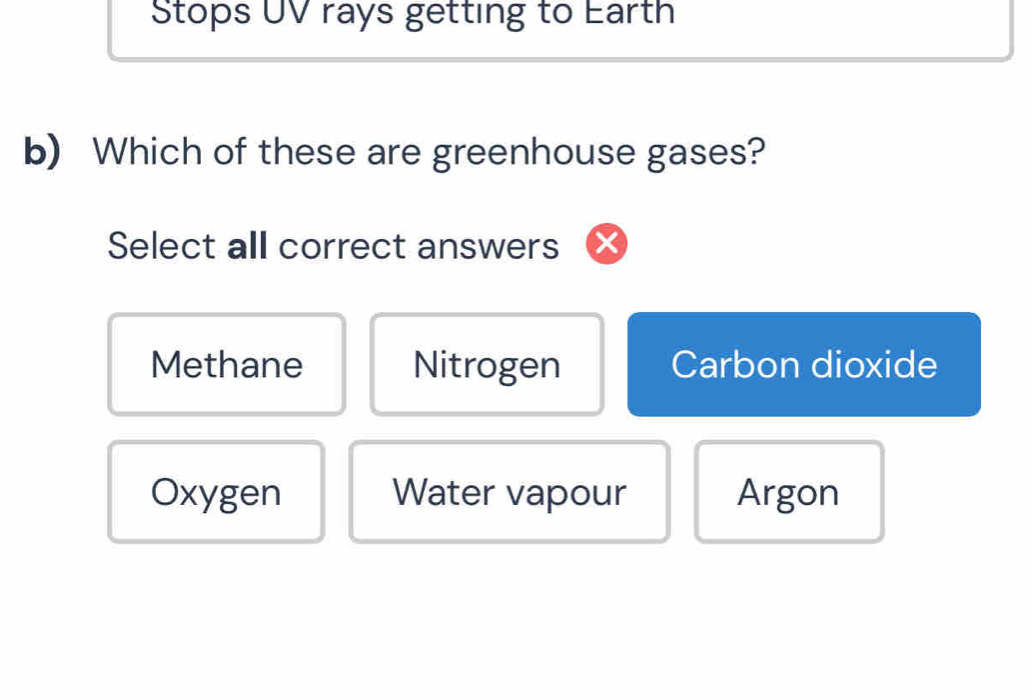Viewport: 1032px width, 700px height.
Task: Choose Oxygen as an answer
Action: click(x=216, y=492)
